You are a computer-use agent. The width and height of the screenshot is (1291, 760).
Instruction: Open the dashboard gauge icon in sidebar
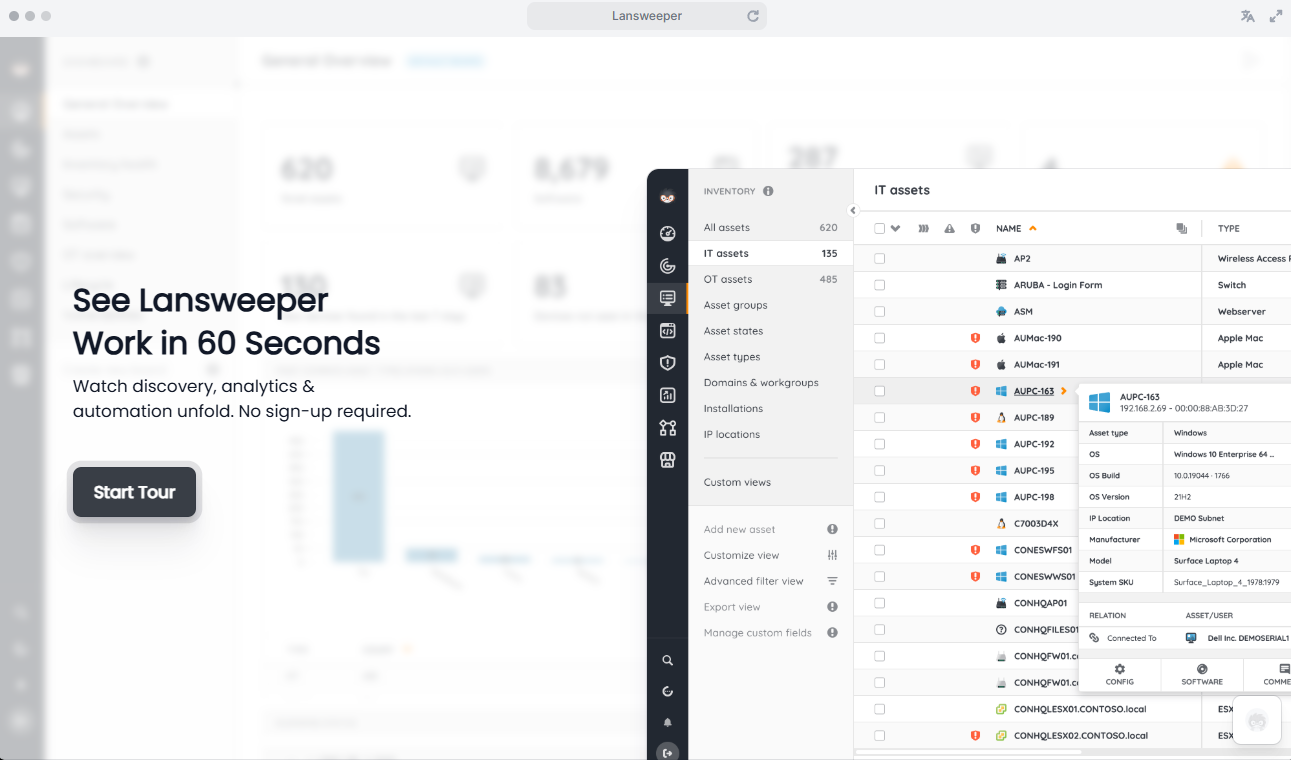[x=668, y=233]
